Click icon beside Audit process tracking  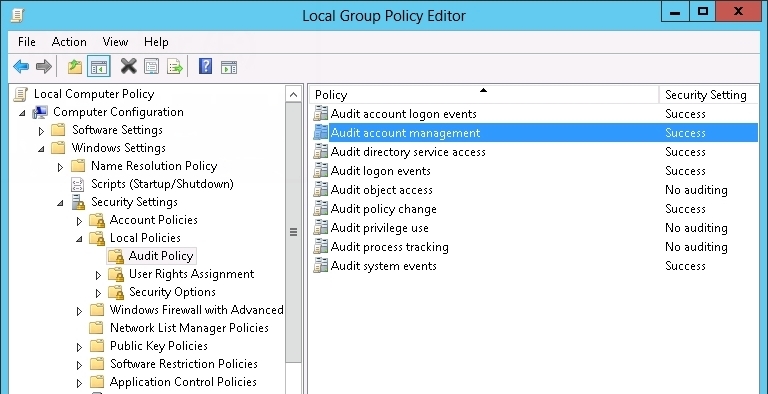click(x=320, y=247)
